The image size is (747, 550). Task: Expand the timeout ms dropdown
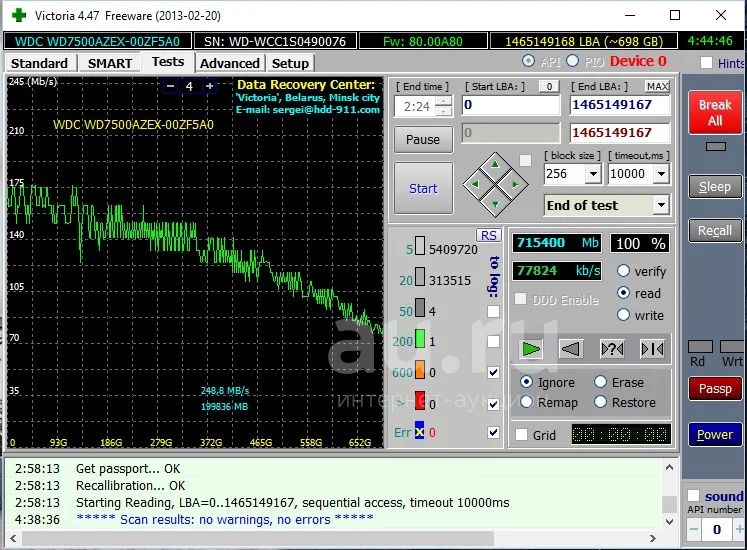660,174
